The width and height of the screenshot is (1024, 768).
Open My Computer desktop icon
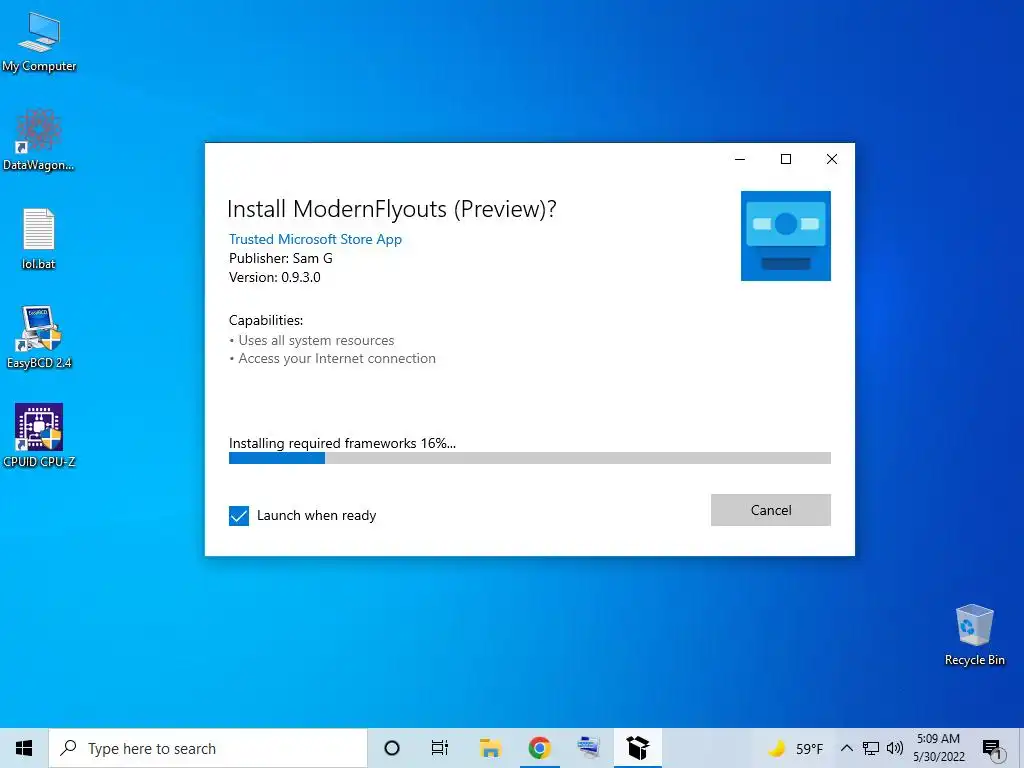point(39,42)
